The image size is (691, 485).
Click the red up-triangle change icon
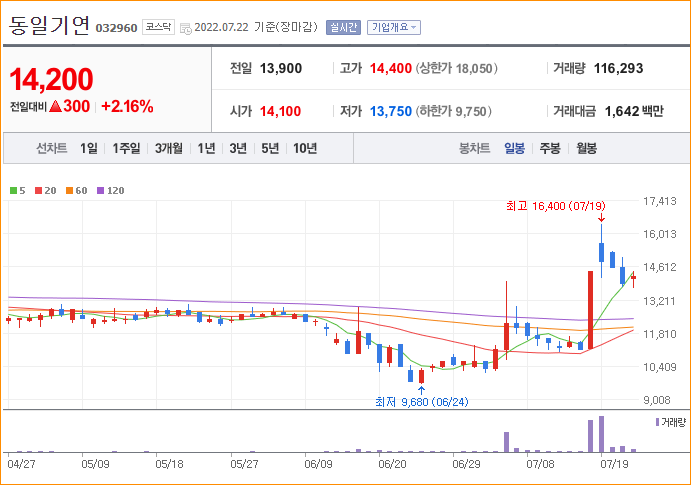(56, 106)
